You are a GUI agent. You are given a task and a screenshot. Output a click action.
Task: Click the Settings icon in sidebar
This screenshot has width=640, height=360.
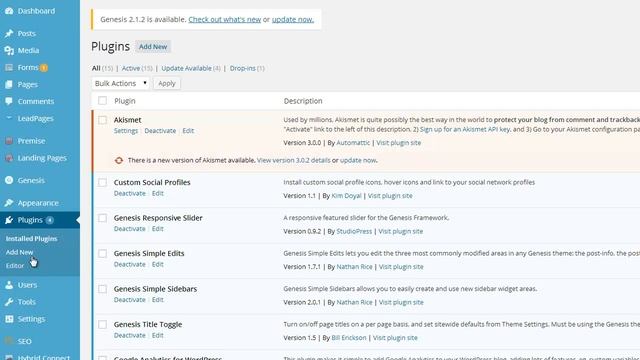tap(9, 319)
